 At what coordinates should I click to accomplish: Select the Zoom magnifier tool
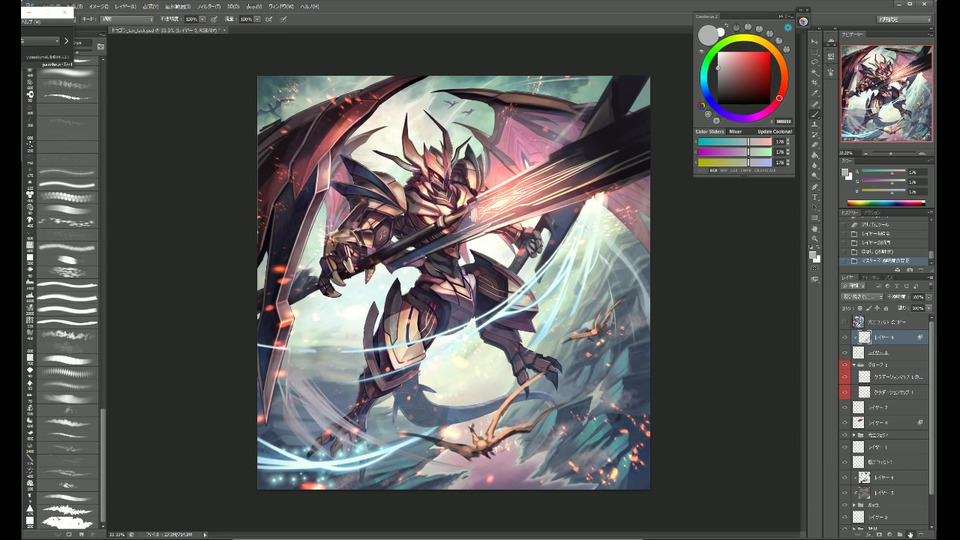pos(816,239)
